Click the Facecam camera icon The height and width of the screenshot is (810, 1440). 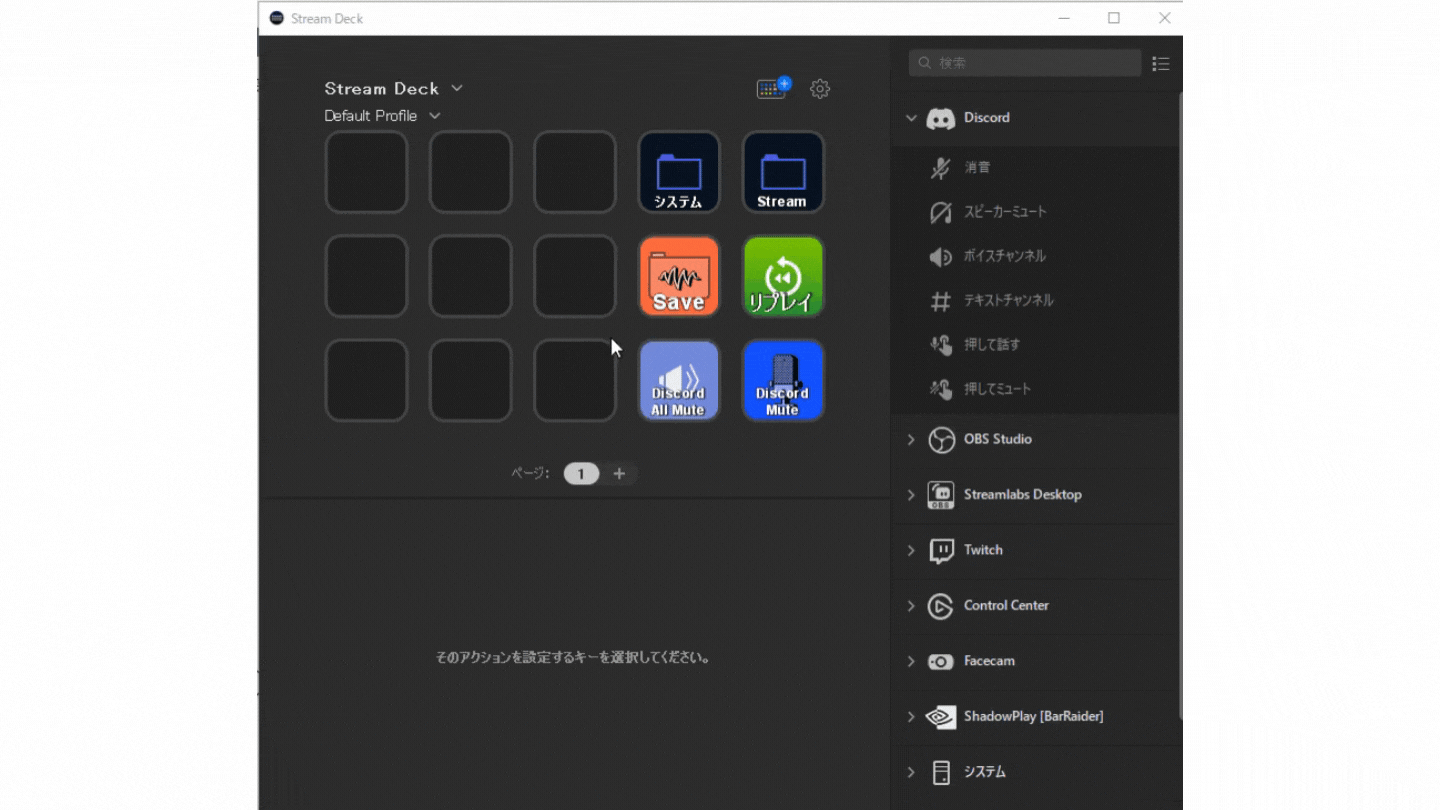(x=941, y=662)
